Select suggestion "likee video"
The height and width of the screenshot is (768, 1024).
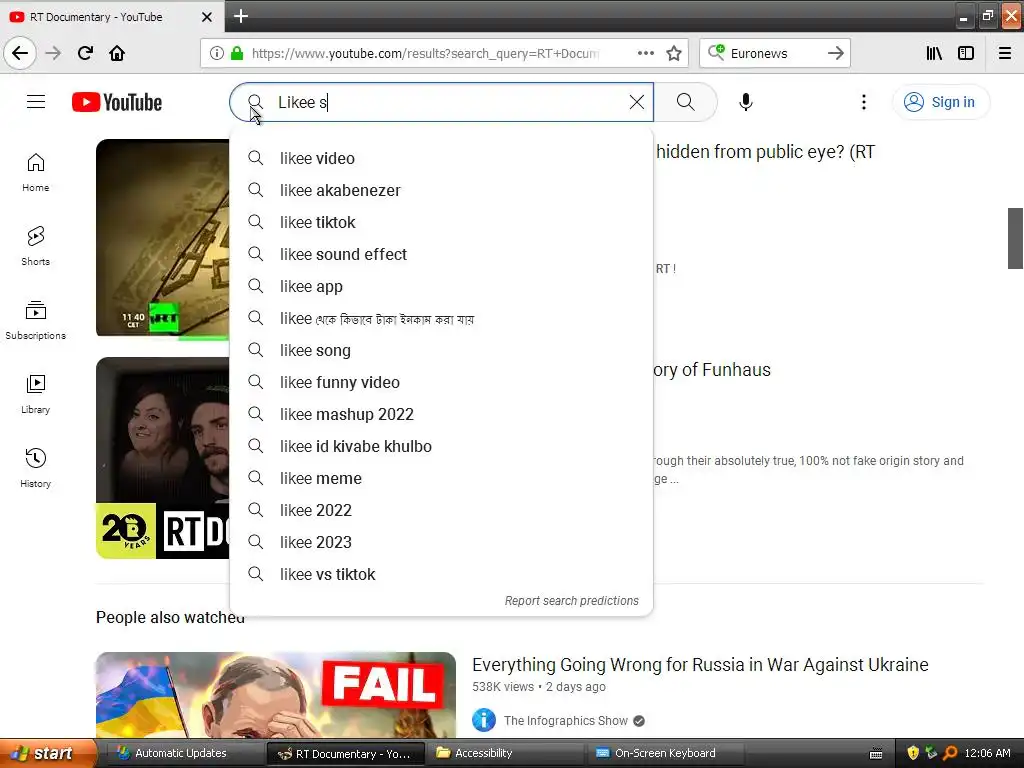pyautogui.click(x=441, y=158)
